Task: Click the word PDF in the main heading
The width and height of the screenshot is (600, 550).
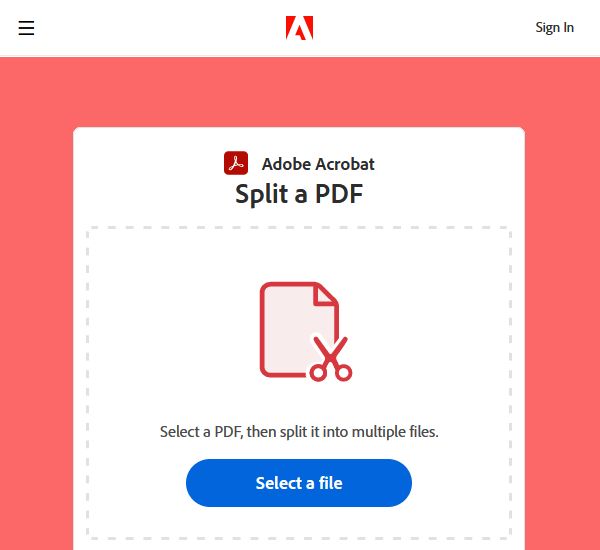Action: coord(339,194)
